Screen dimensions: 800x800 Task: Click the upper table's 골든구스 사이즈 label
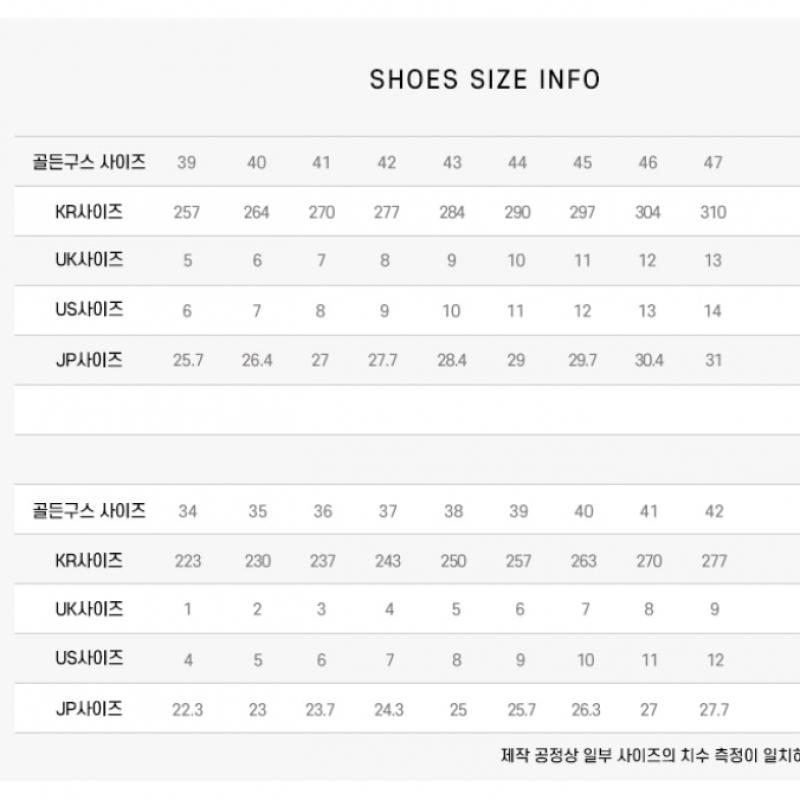tap(89, 162)
